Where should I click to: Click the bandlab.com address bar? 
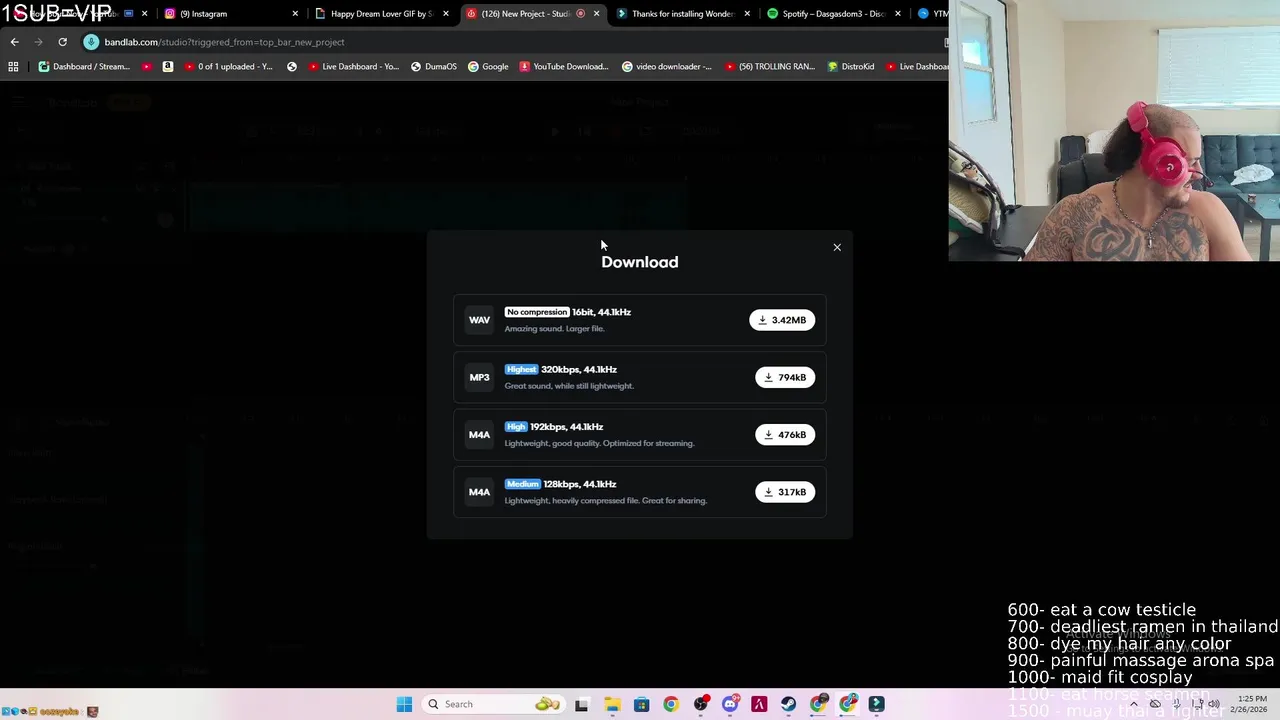(x=510, y=42)
